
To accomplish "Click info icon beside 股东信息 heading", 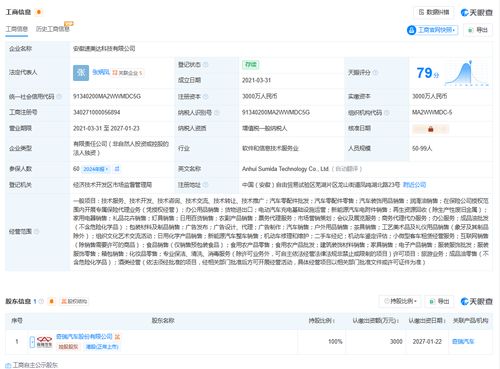I will [x=41, y=301].
